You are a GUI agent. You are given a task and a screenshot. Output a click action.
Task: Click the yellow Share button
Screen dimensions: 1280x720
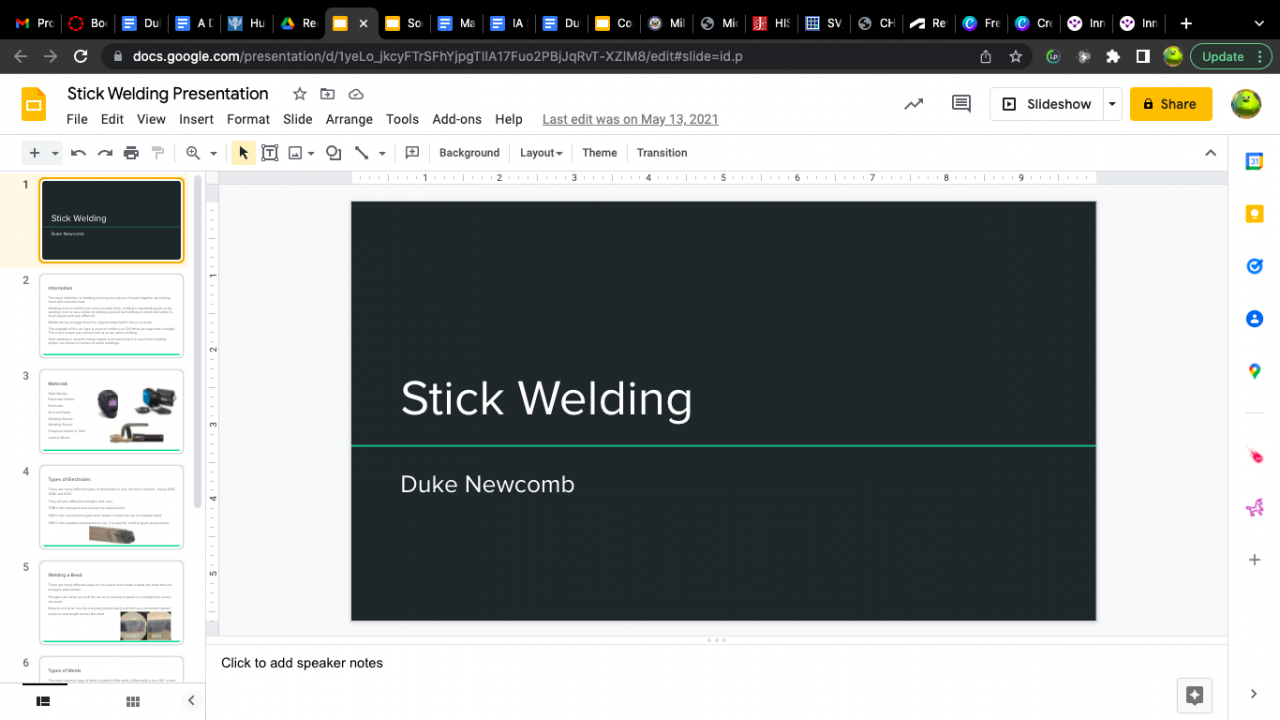click(x=1170, y=104)
